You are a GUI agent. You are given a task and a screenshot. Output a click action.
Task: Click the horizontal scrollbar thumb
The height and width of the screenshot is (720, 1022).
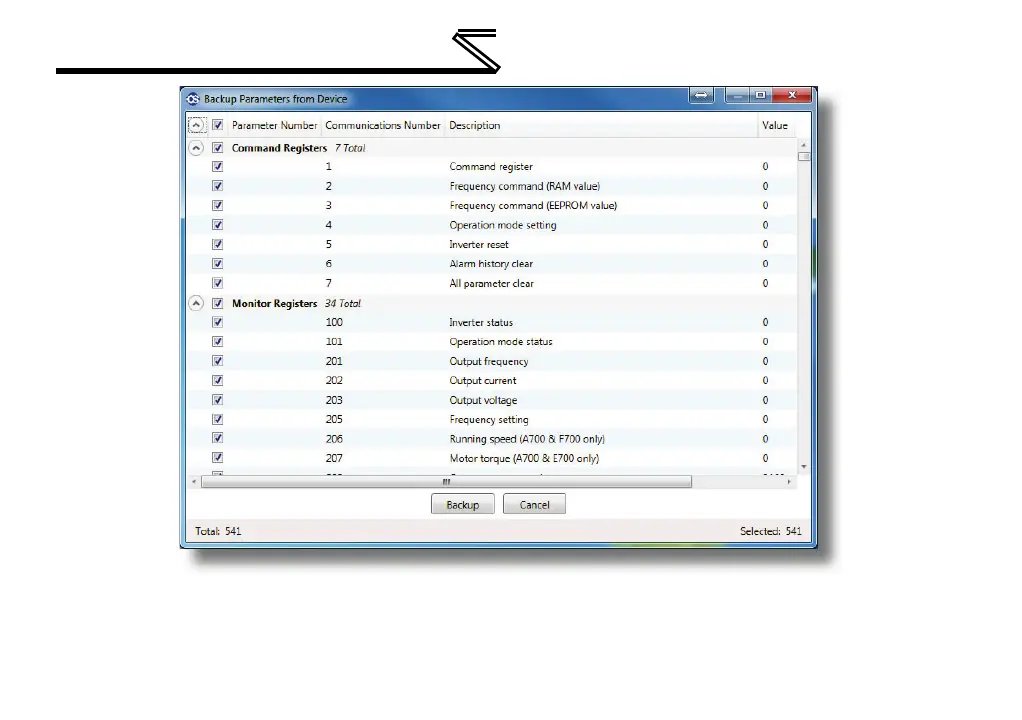pos(446,481)
